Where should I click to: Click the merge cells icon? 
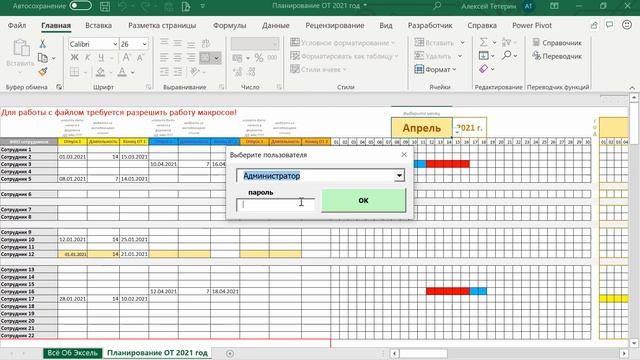coord(205,58)
